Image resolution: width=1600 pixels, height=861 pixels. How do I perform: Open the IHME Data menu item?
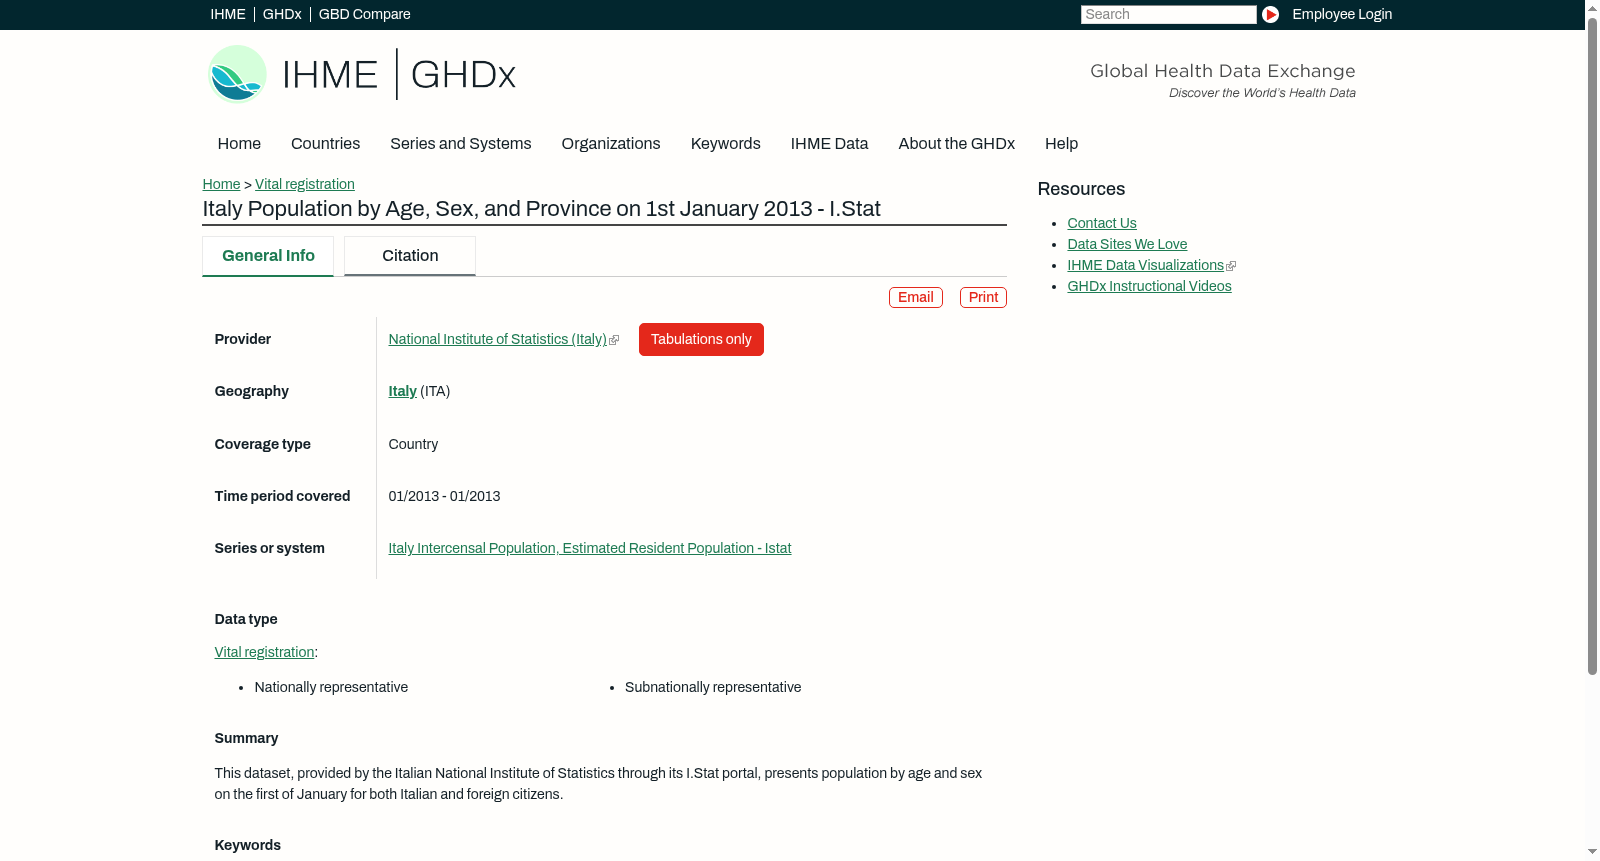829,144
